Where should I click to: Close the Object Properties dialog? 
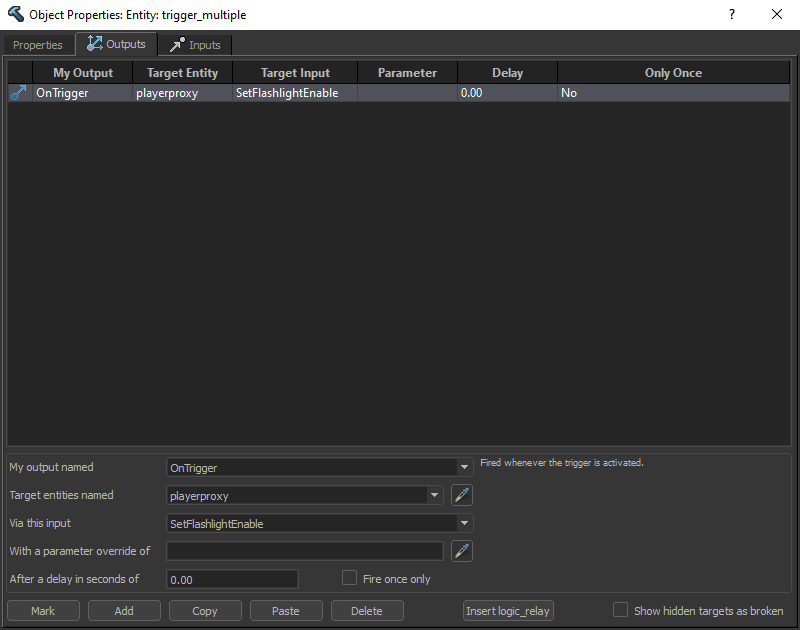777,14
